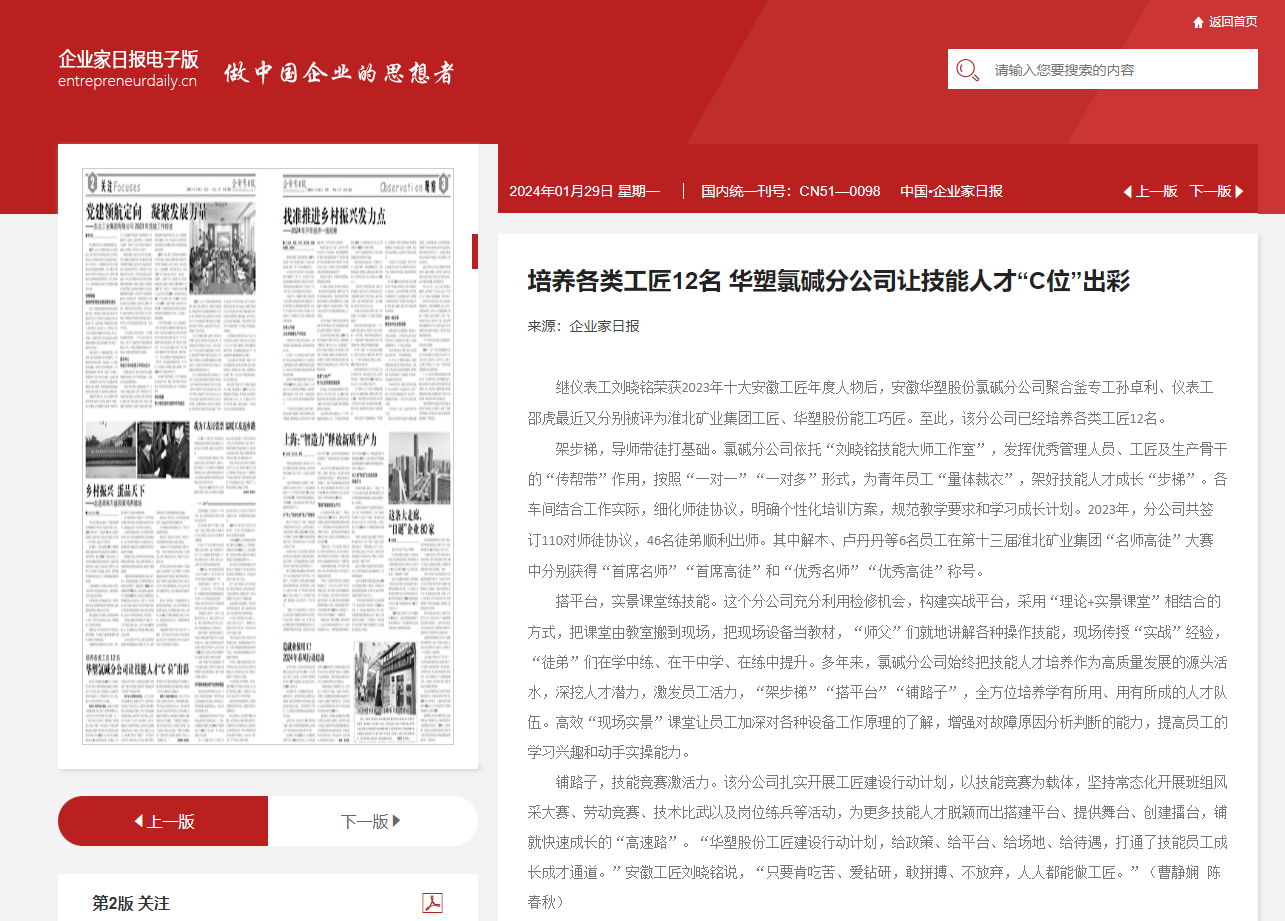
Task: Download the page 2 PDF via PDF icon
Action: 432,903
